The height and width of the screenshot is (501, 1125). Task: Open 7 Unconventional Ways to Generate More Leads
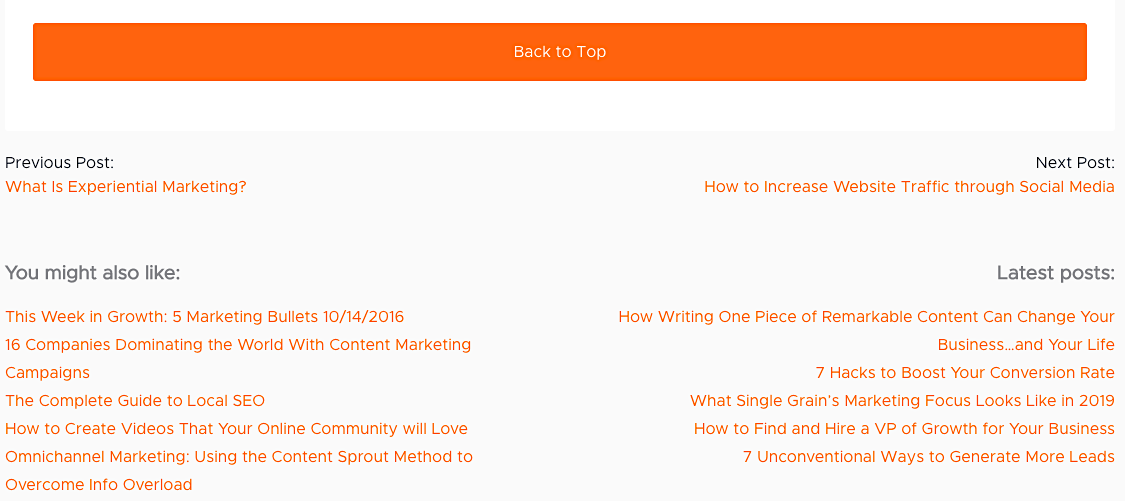tap(928, 456)
